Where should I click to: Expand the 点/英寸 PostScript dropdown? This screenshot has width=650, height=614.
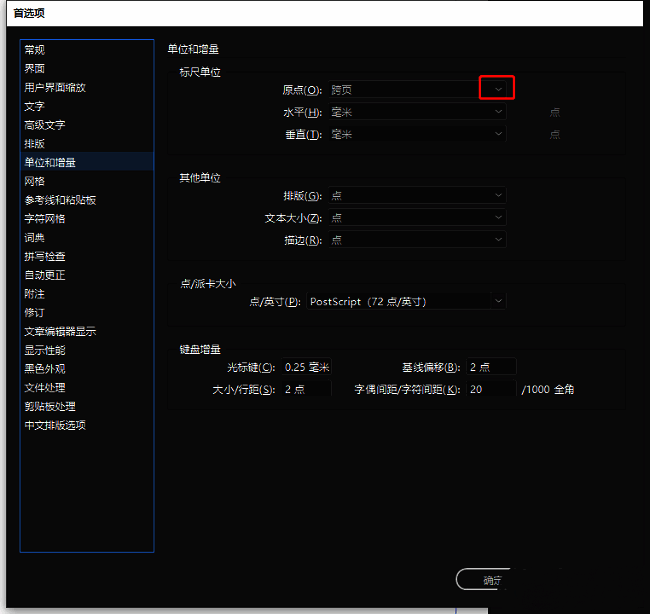coord(405,301)
